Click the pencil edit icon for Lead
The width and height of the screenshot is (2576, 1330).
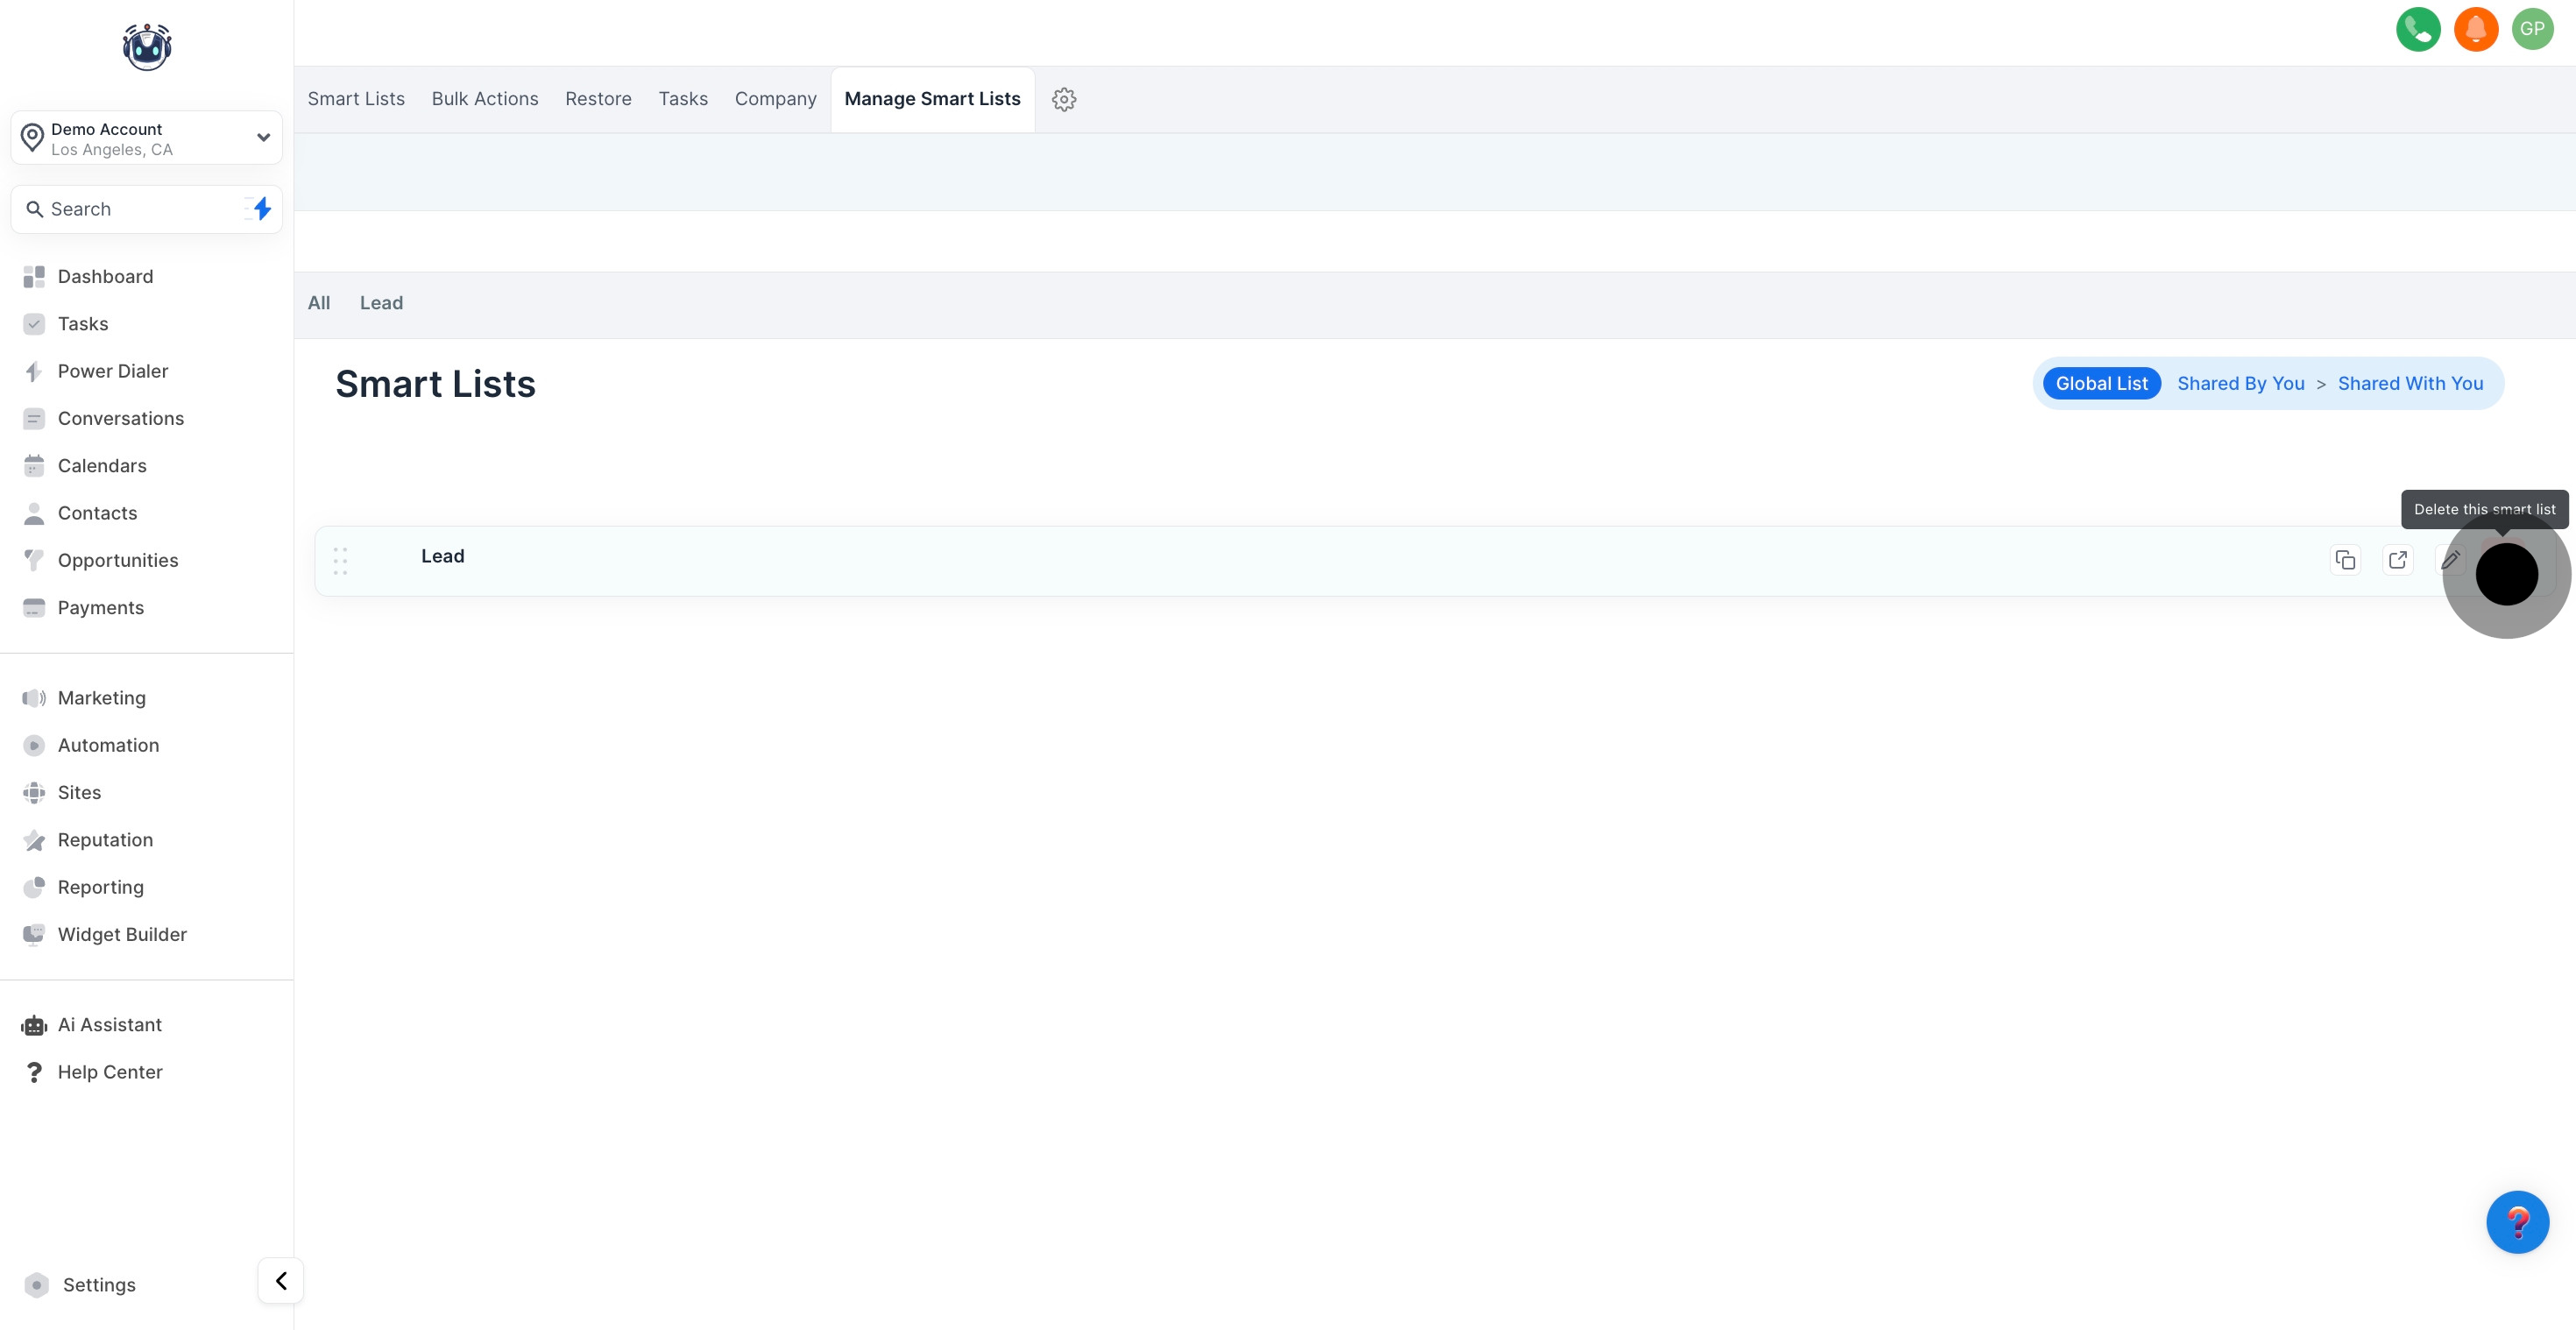(x=2449, y=560)
